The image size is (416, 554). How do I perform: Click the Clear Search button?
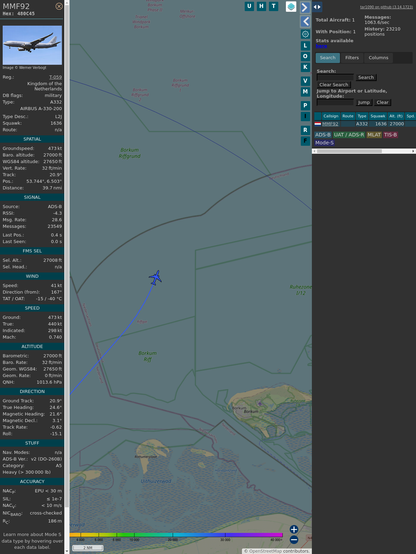pos(334,85)
